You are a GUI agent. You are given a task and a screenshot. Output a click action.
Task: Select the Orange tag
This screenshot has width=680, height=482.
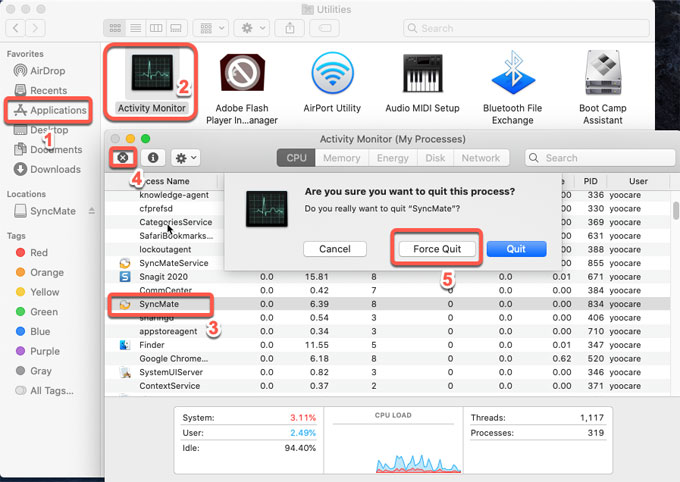click(x=40, y=272)
